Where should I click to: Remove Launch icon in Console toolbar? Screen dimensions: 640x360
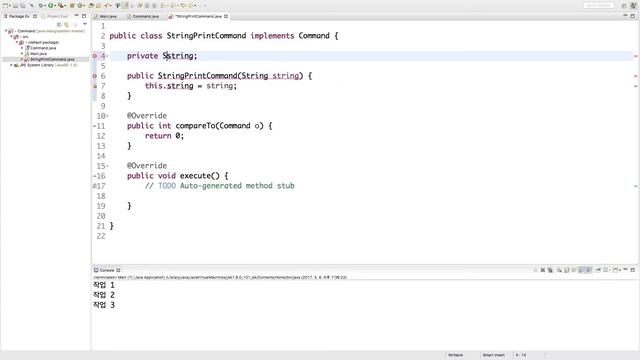(x=543, y=270)
